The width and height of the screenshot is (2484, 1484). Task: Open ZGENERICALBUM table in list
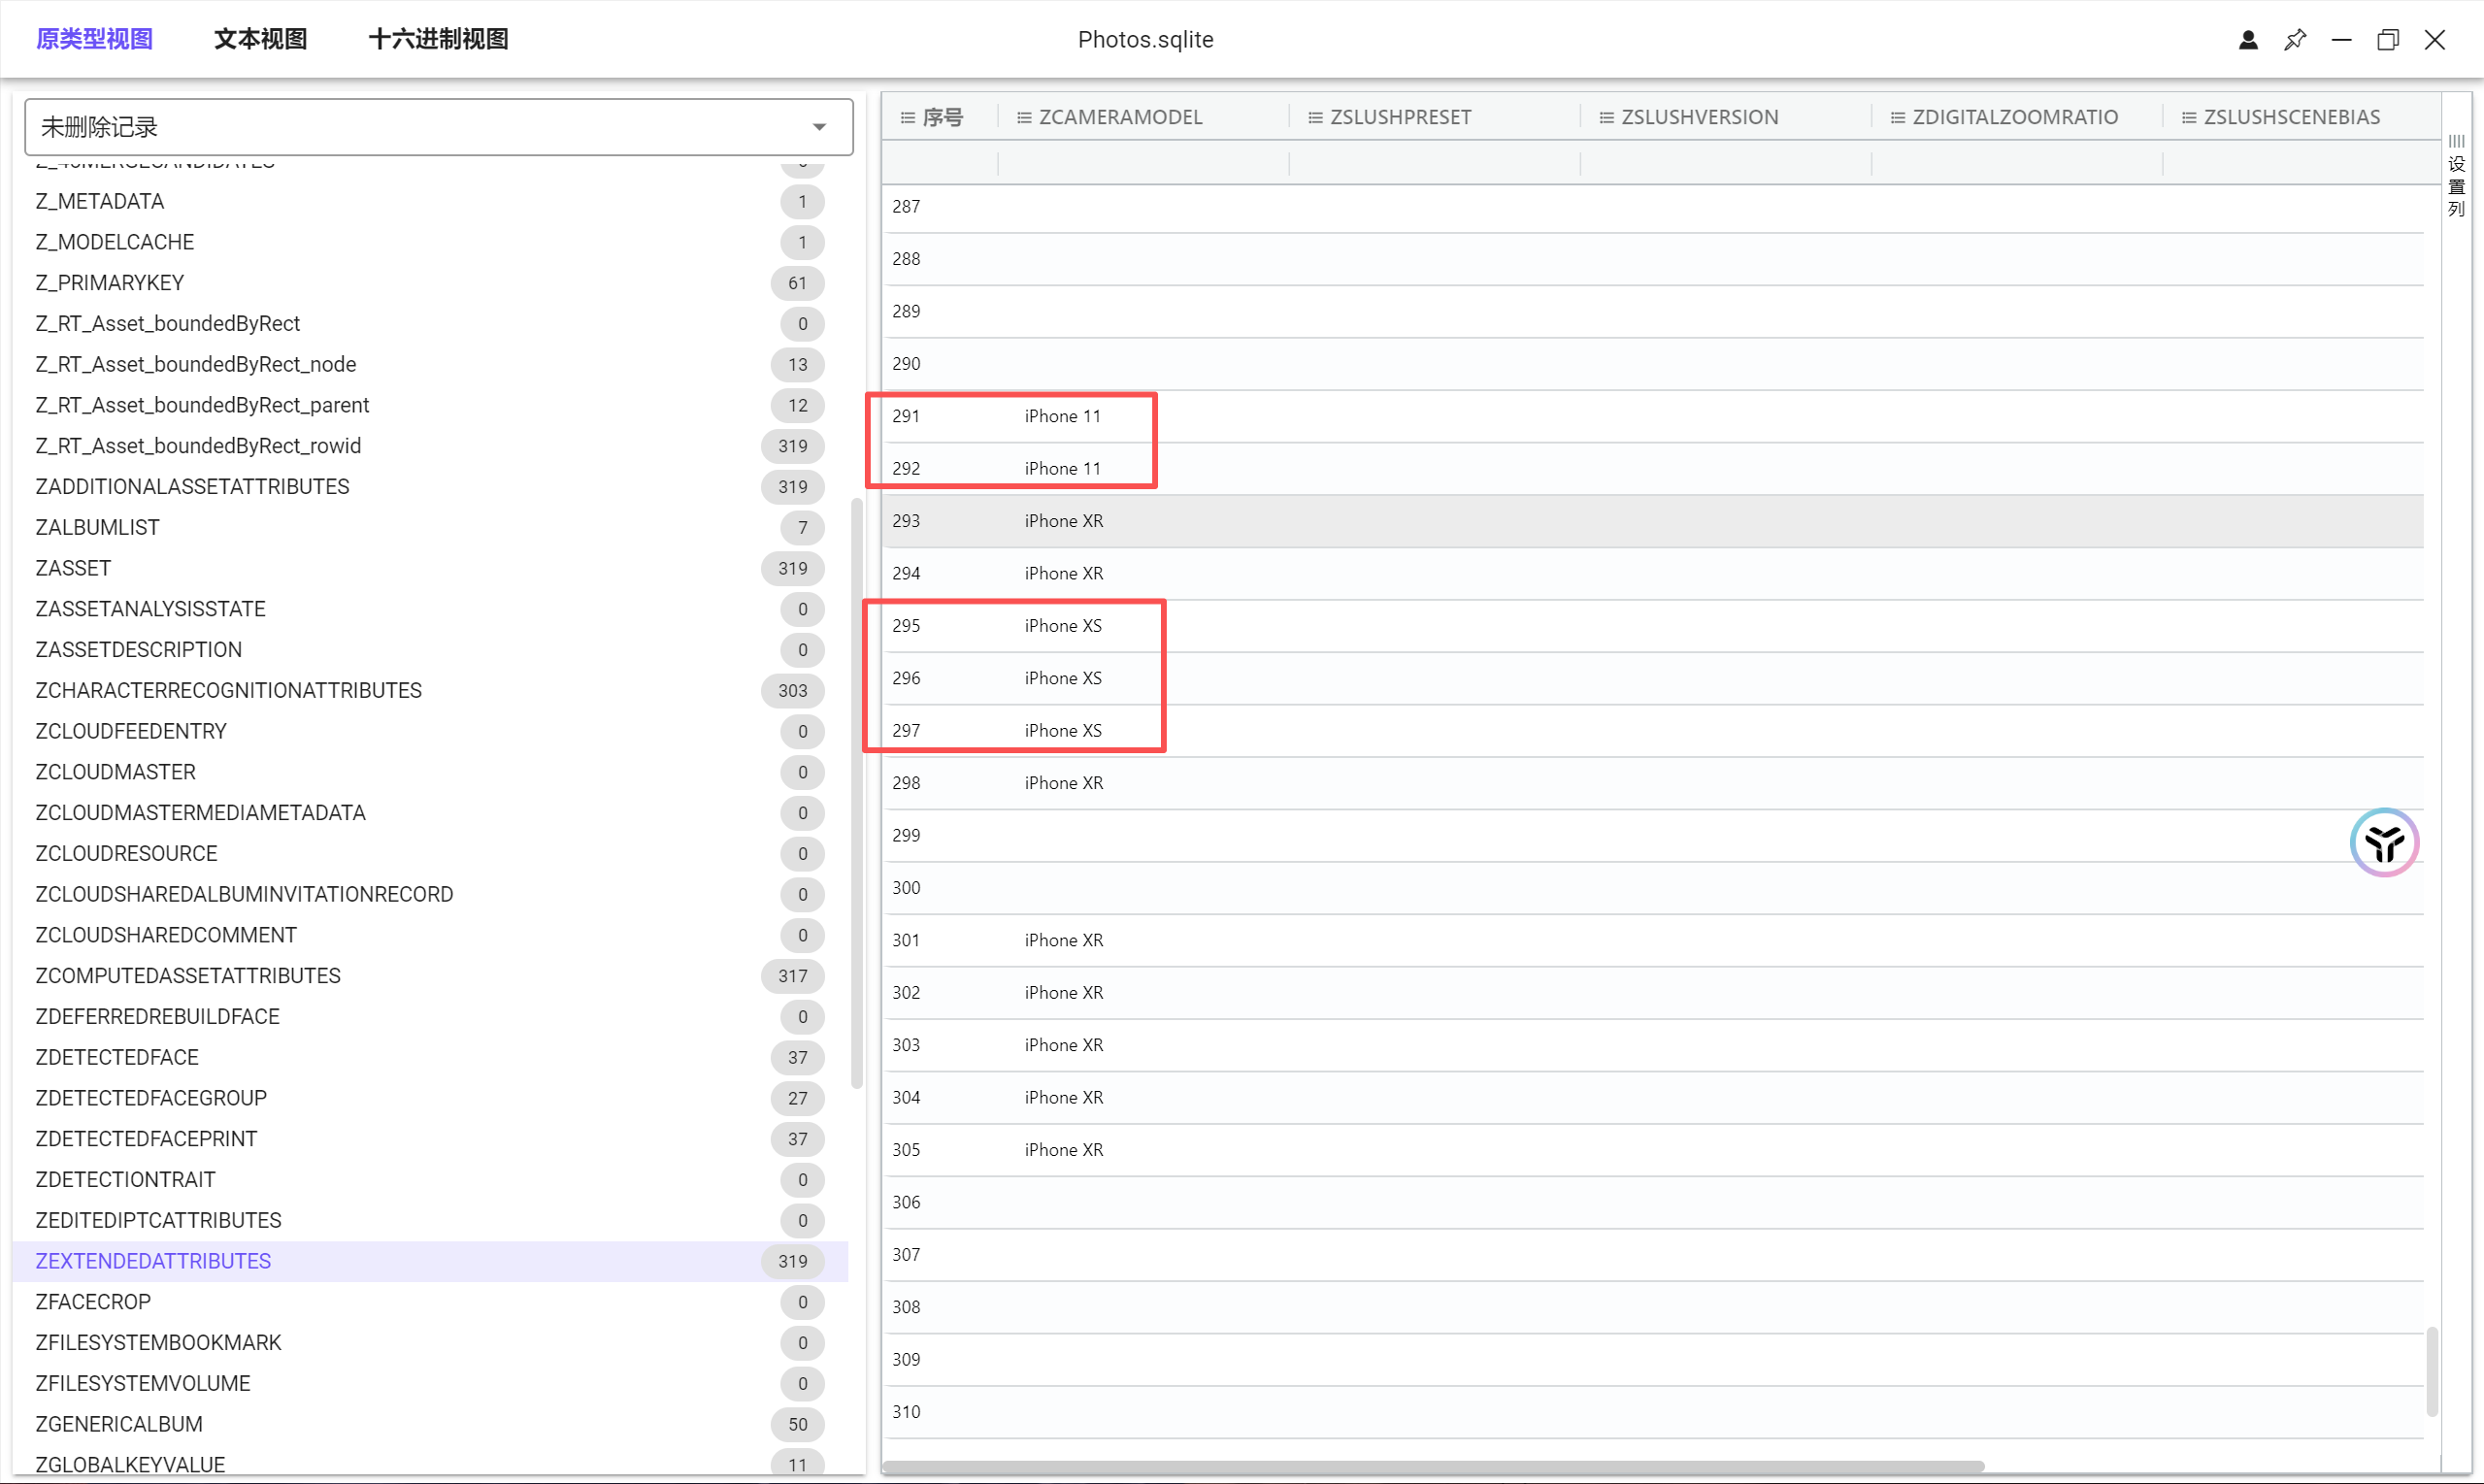coord(118,1424)
